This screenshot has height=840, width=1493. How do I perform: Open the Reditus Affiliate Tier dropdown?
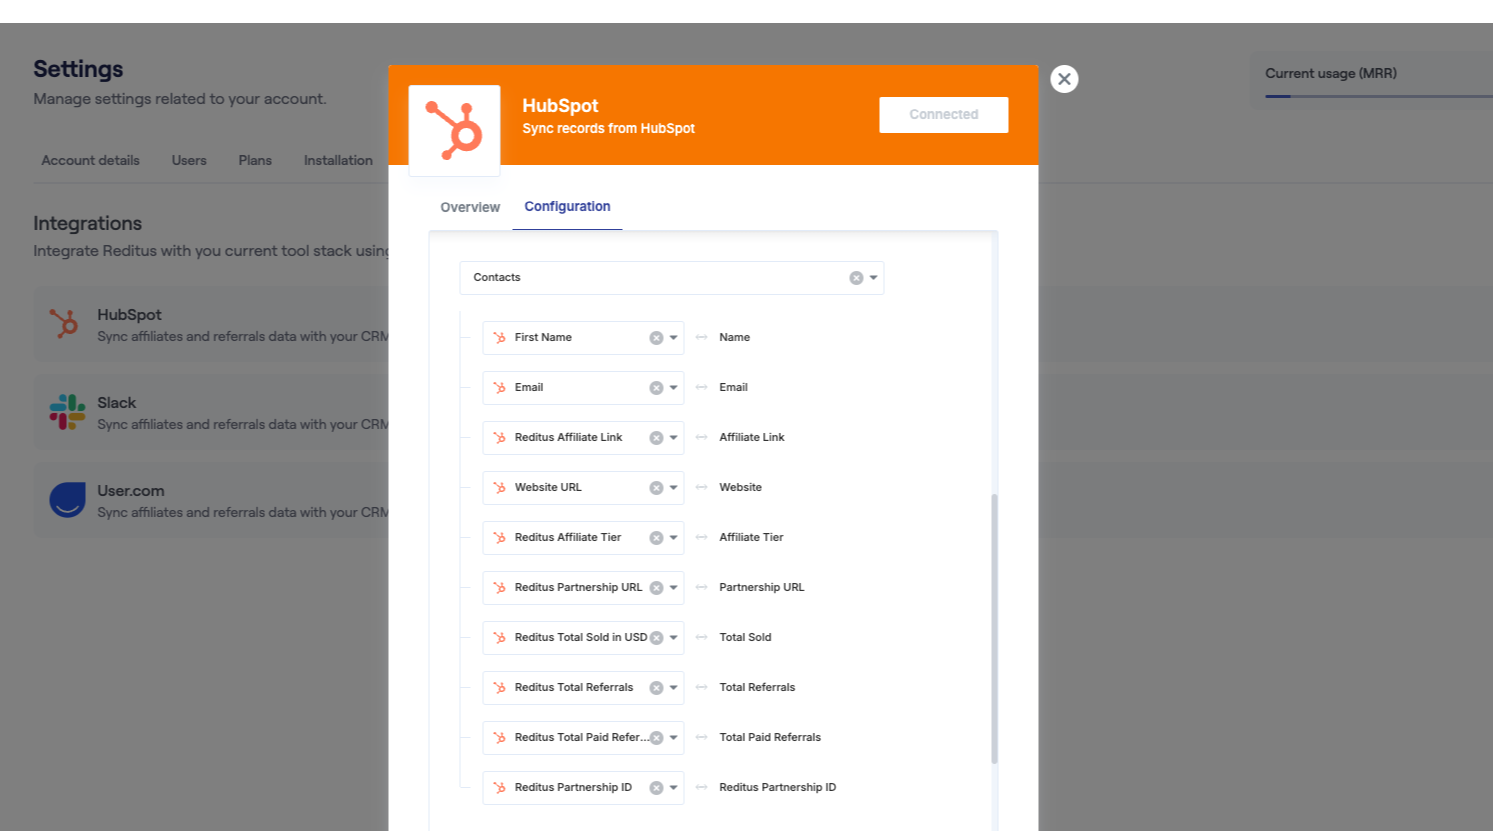674,538
